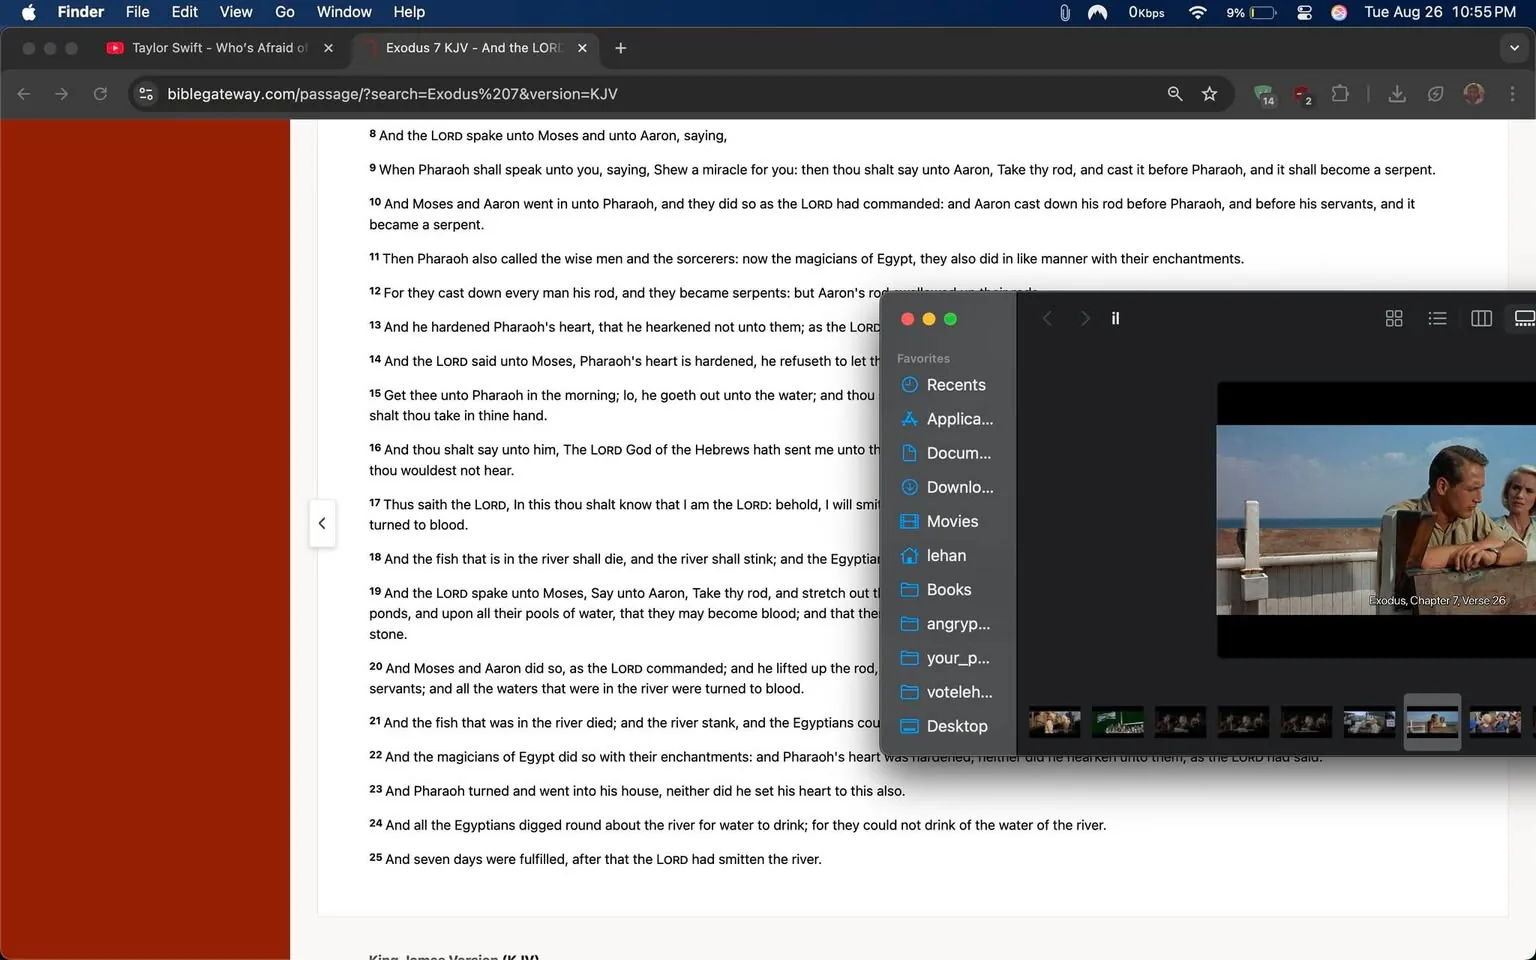Select the highlighted video thumbnail in gallery strip

(x=1432, y=722)
